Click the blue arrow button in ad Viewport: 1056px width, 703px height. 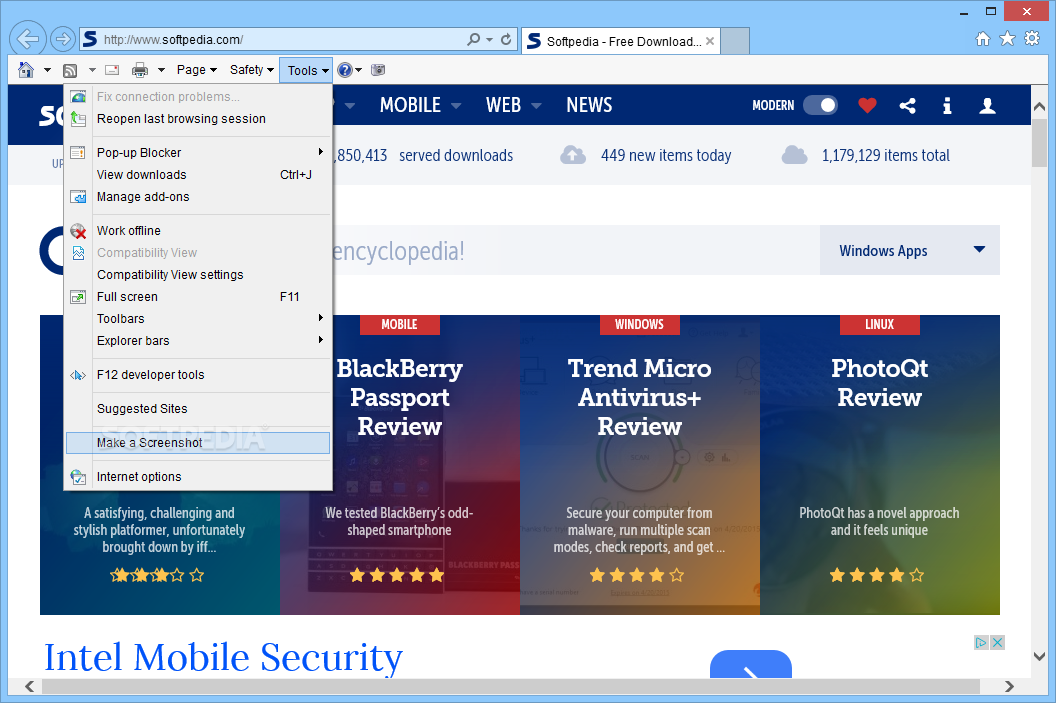coord(751,665)
